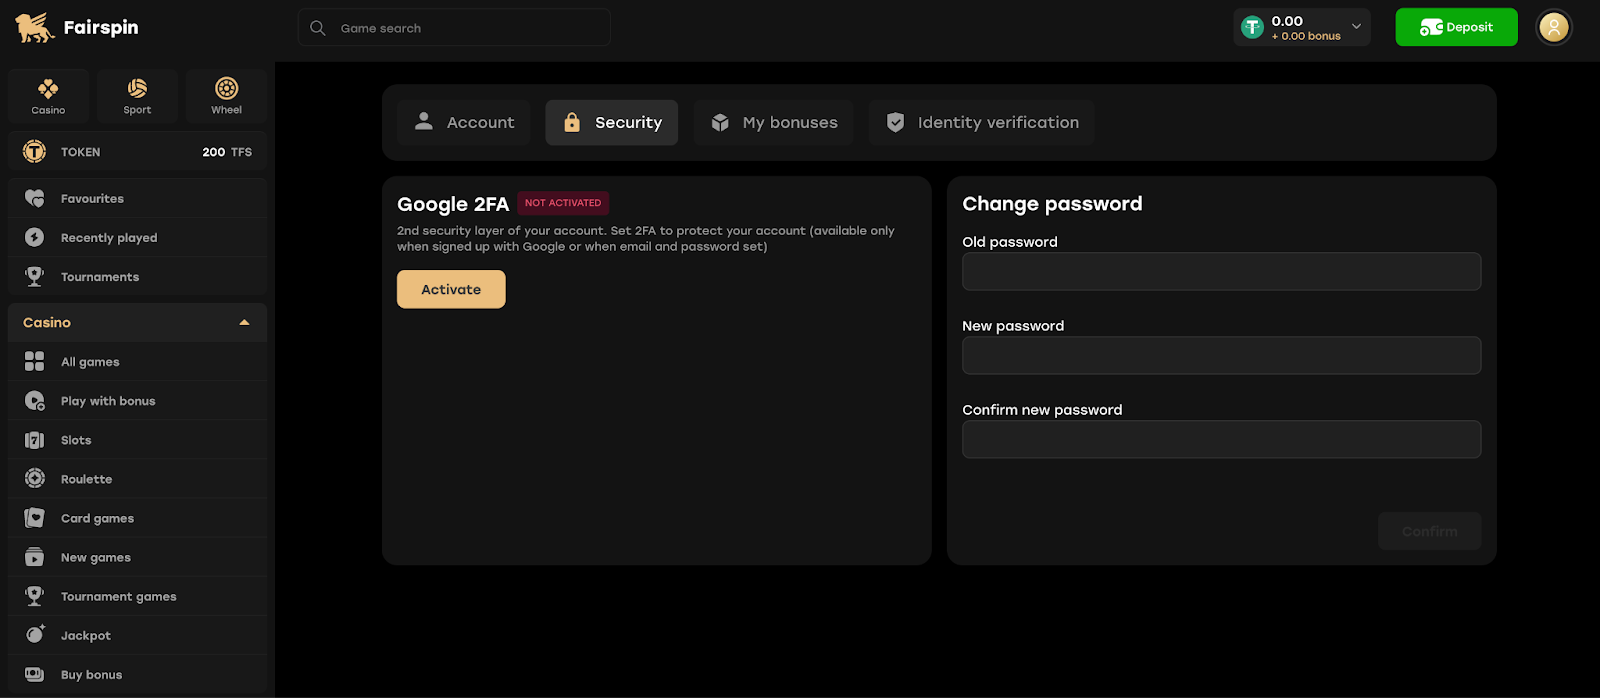1600x698 pixels.
Task: Open Recently played in sidebar
Action: point(109,238)
